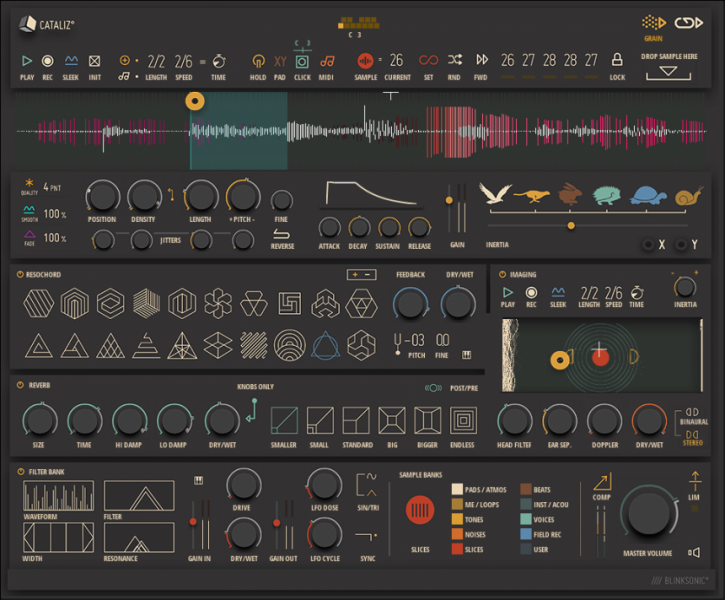Select the snail inertia speed icon
This screenshot has width=725, height=600.
688,196
